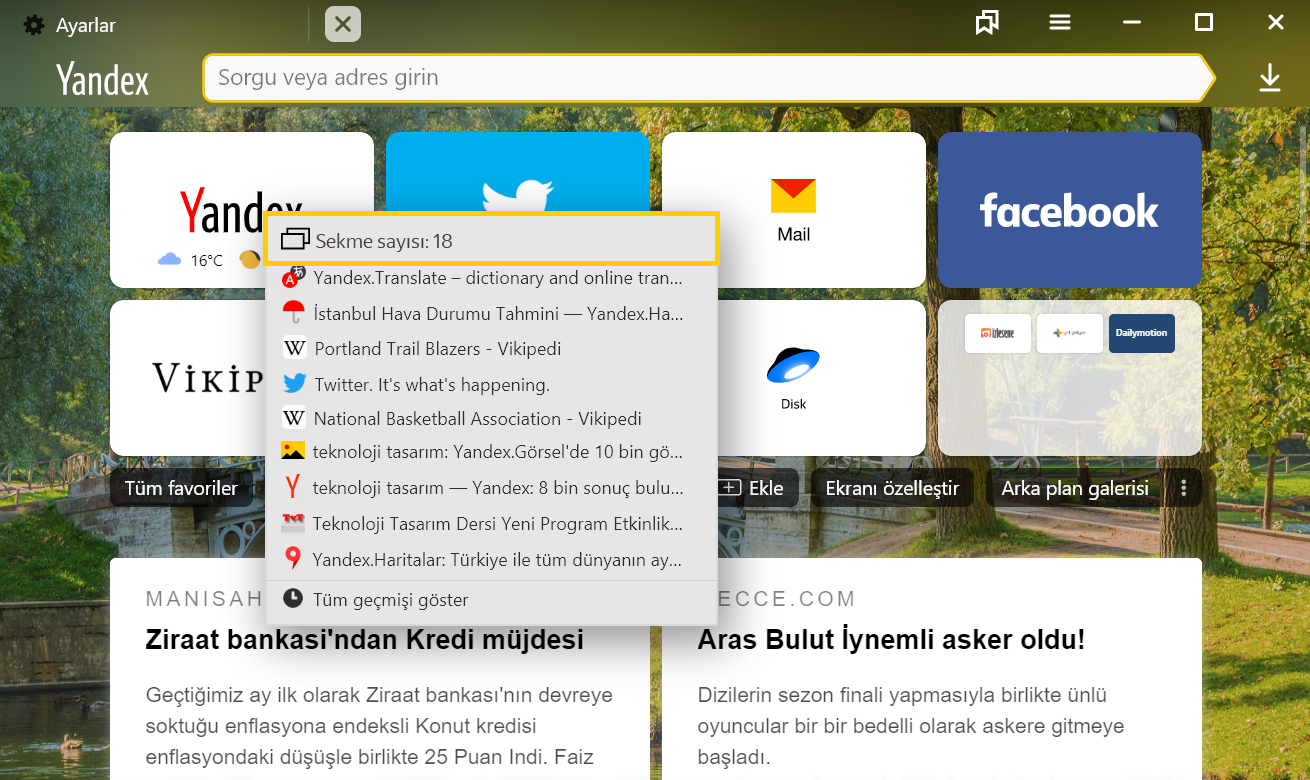1310x780 pixels.
Task: Click the Yandex logo beside address bar
Action: click(x=102, y=79)
